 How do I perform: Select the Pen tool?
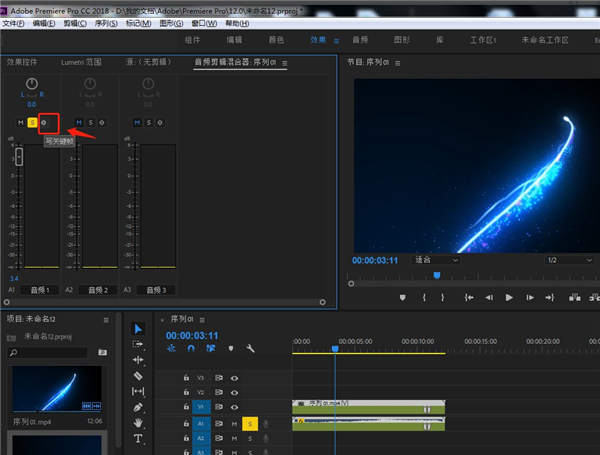(x=138, y=407)
